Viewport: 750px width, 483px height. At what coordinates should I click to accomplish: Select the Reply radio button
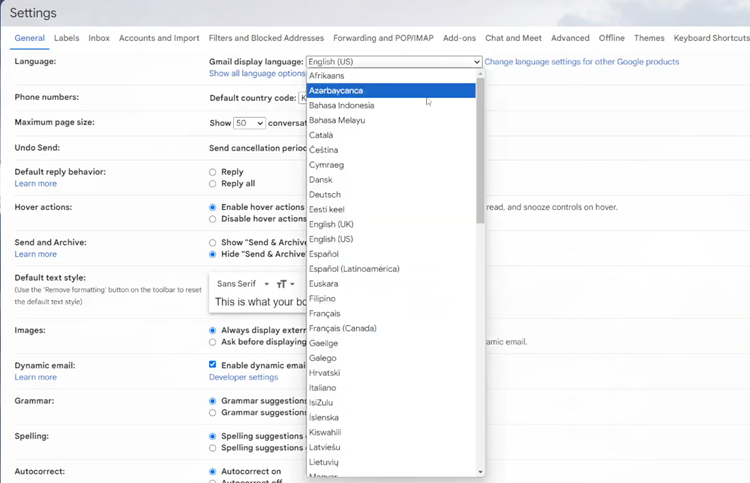[212, 172]
